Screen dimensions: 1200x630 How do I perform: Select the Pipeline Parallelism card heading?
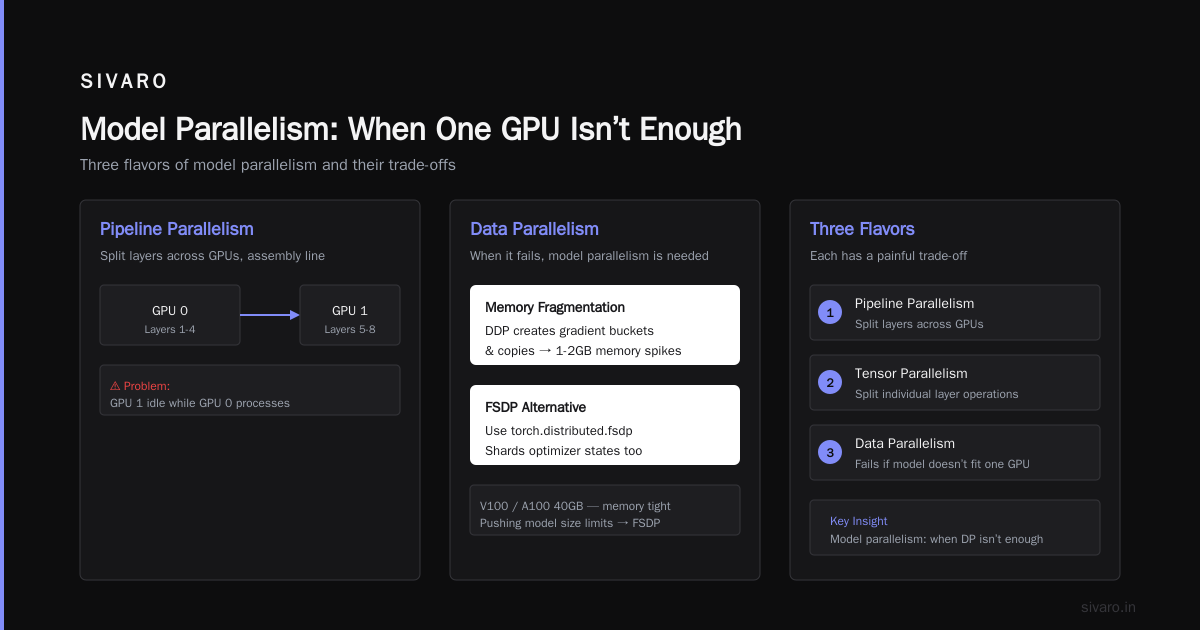(x=177, y=229)
